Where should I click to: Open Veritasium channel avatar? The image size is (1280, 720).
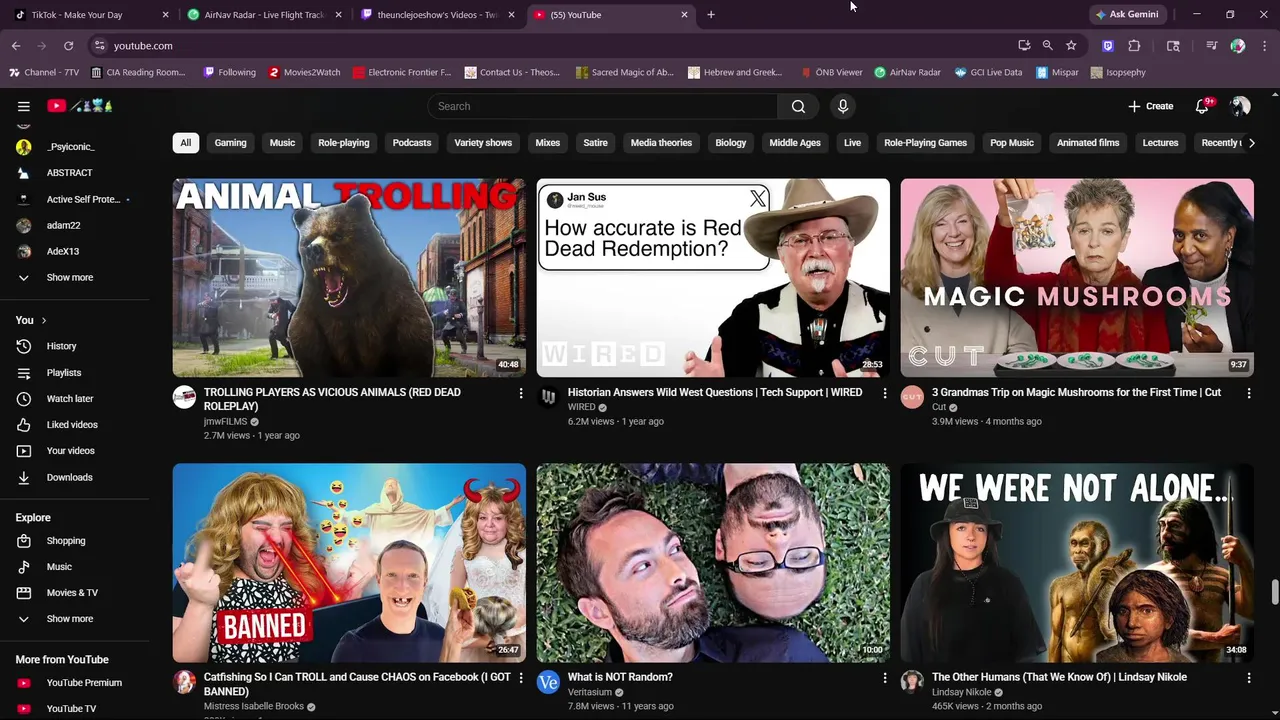(x=548, y=682)
